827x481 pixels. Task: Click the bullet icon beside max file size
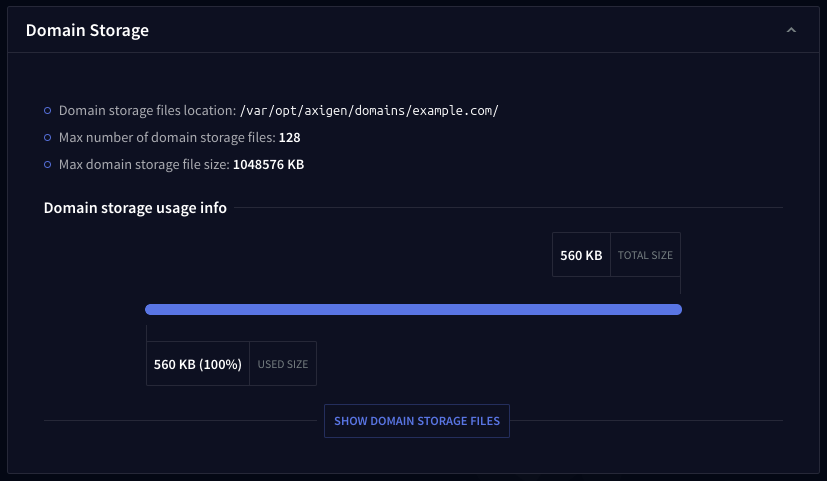(x=48, y=164)
